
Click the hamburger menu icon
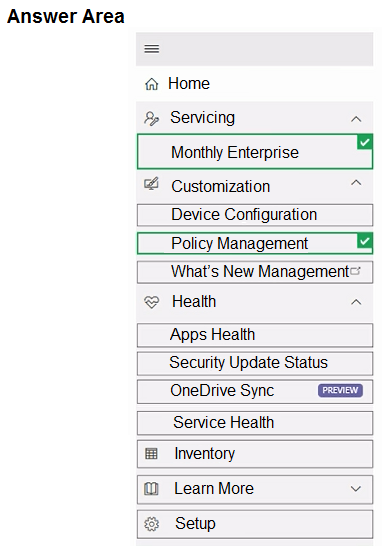pos(152,49)
